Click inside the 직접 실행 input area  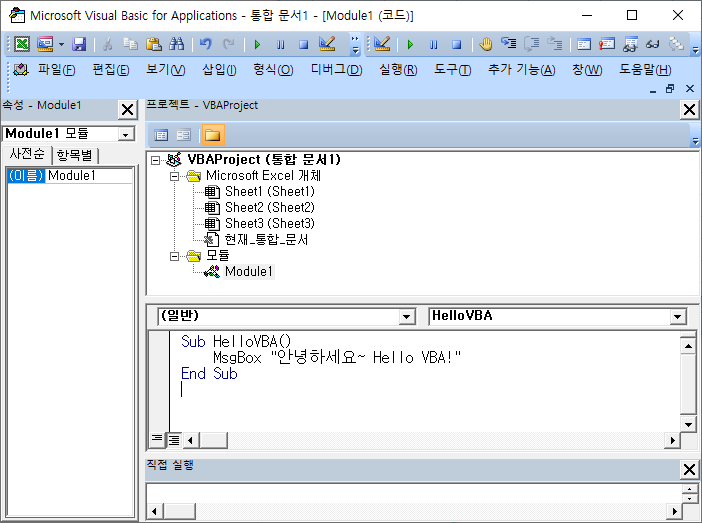click(412, 493)
